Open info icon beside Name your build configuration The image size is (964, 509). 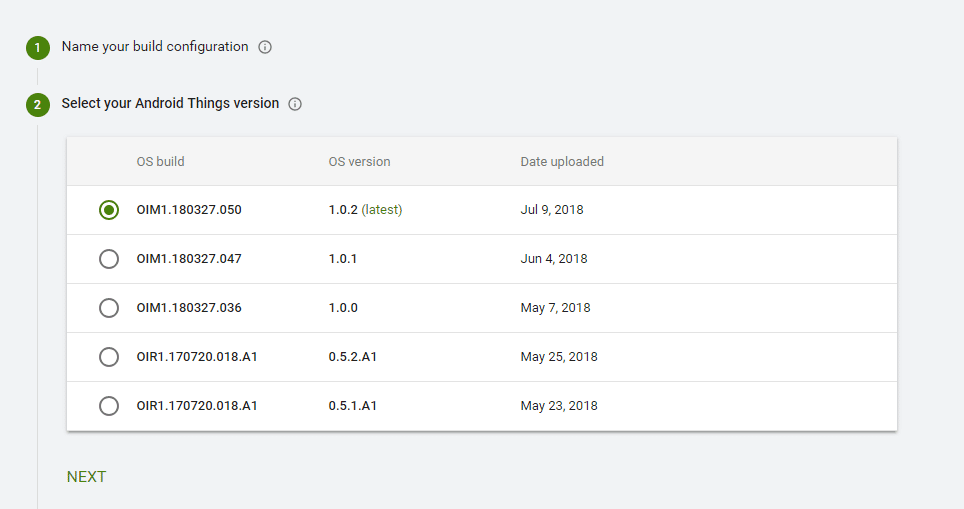coord(265,47)
